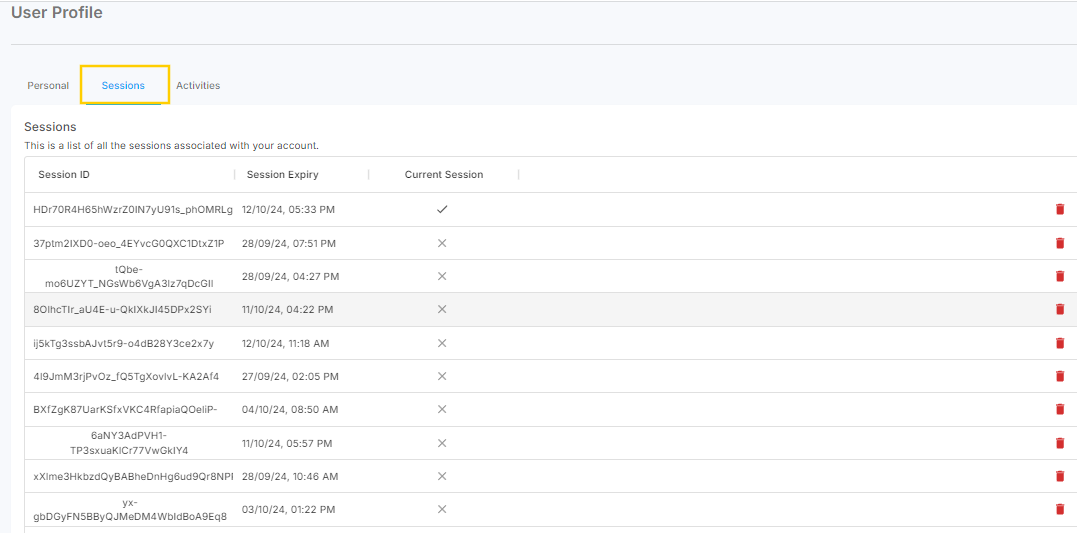The image size is (1077, 533).
Task: Delete session expiring 28/09/24, 10:46 AM
Action: pyautogui.click(x=1060, y=476)
